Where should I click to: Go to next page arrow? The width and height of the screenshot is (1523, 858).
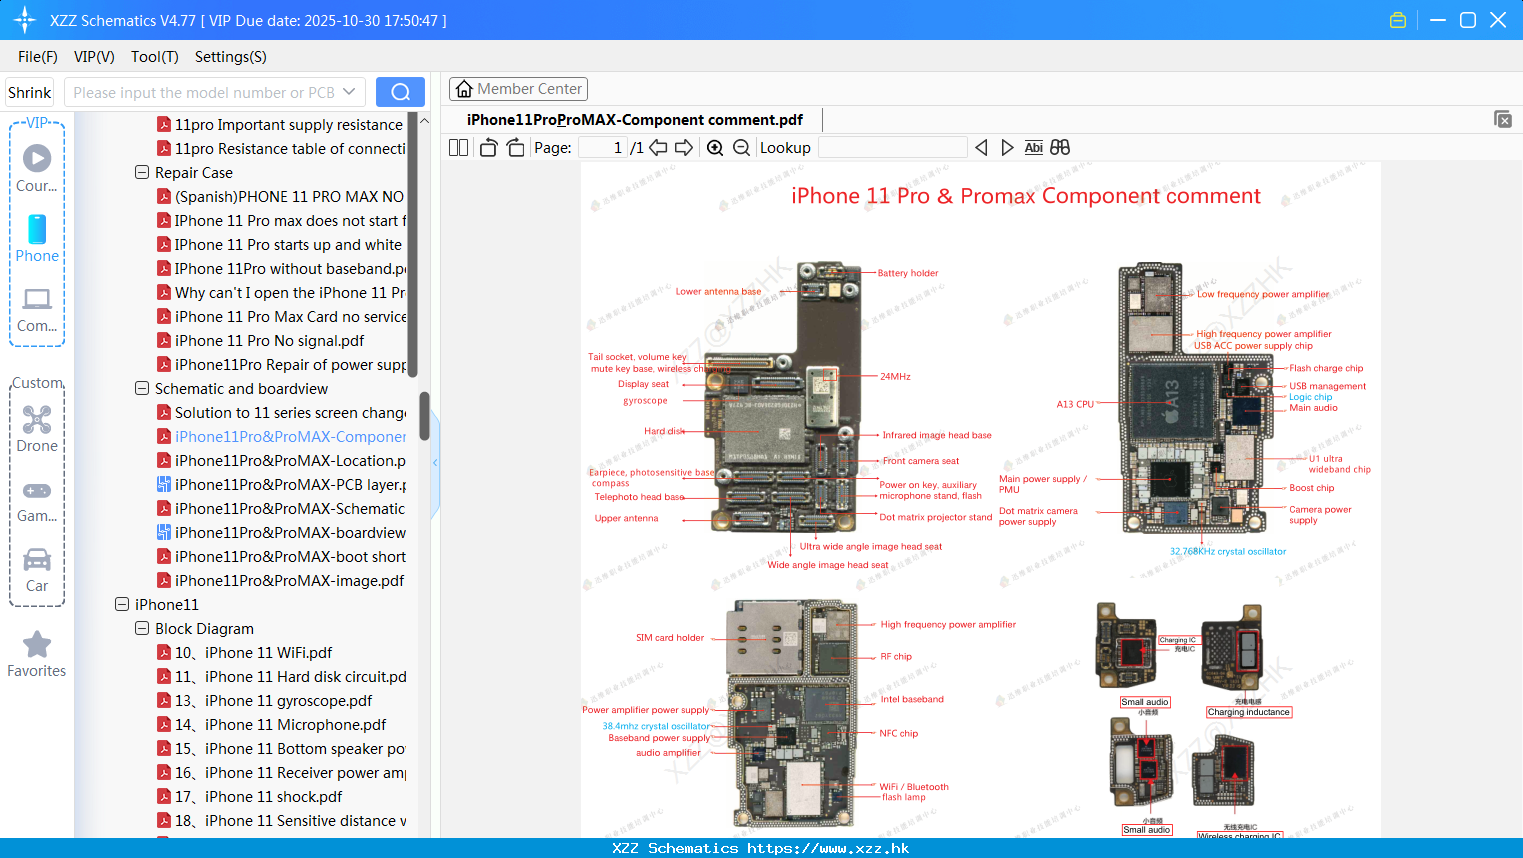click(x=684, y=147)
